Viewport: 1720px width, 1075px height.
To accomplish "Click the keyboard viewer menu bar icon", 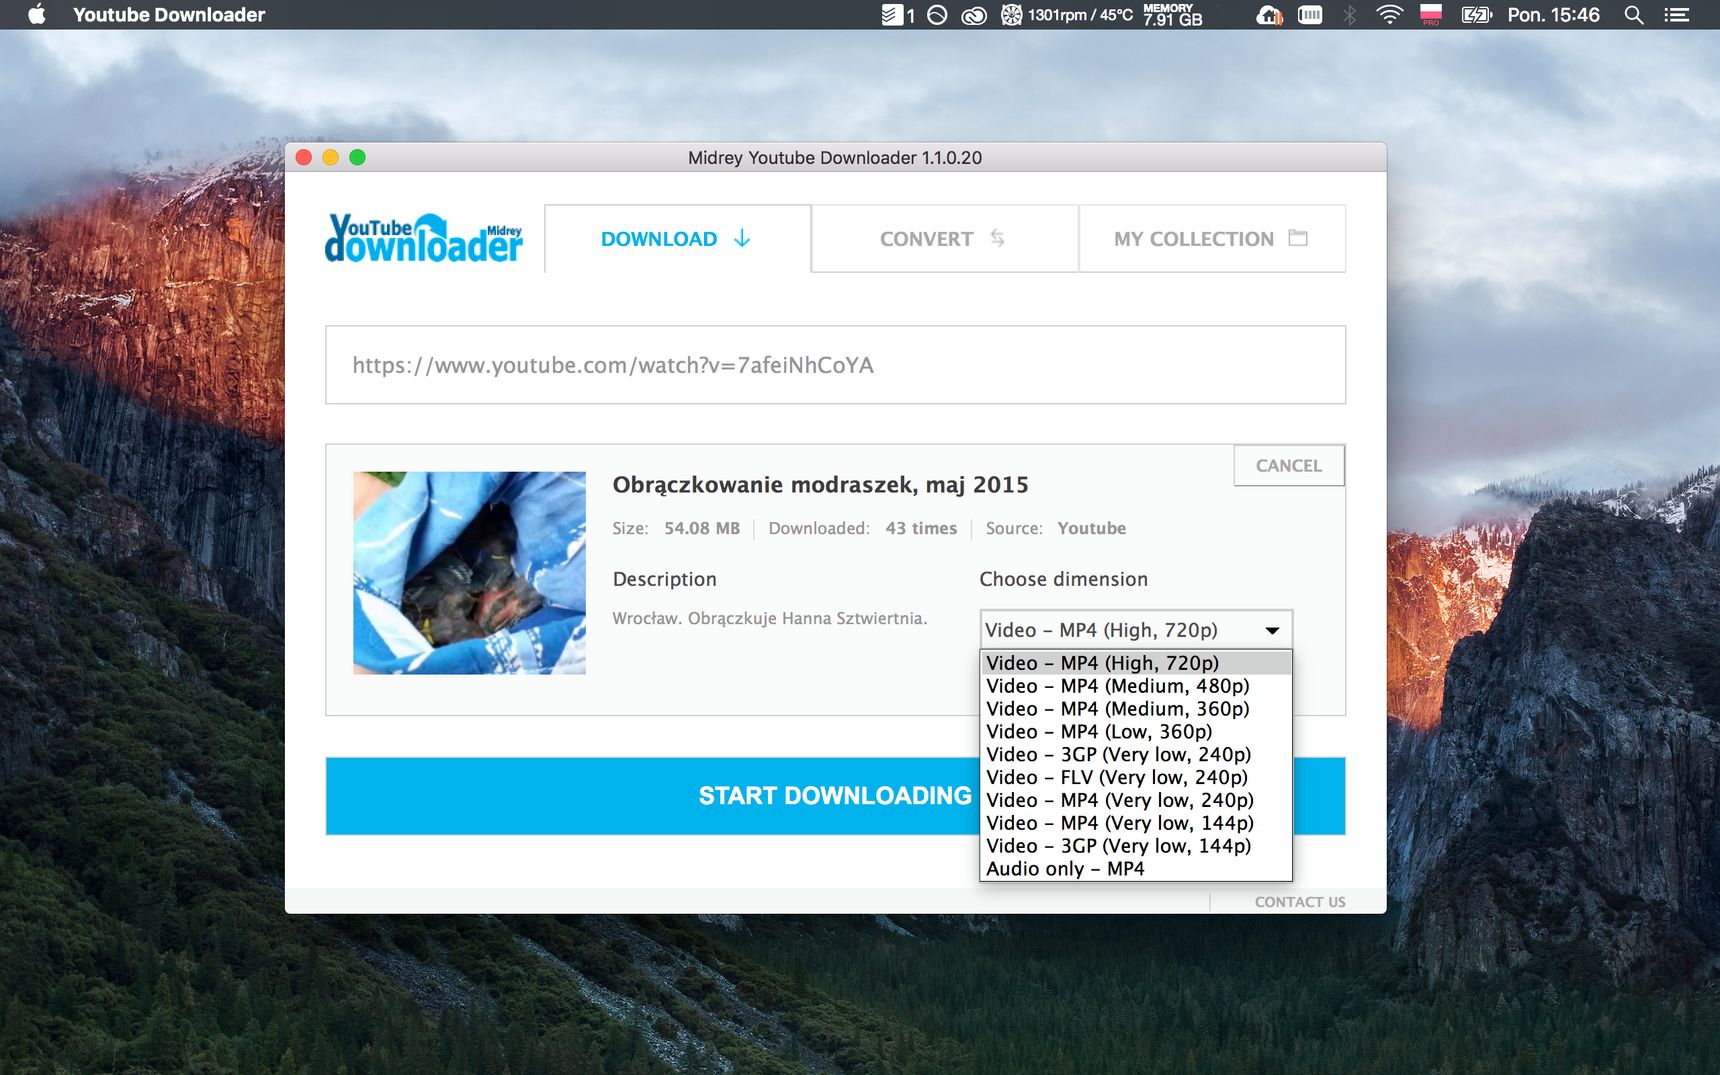I will pyautogui.click(x=1310, y=14).
